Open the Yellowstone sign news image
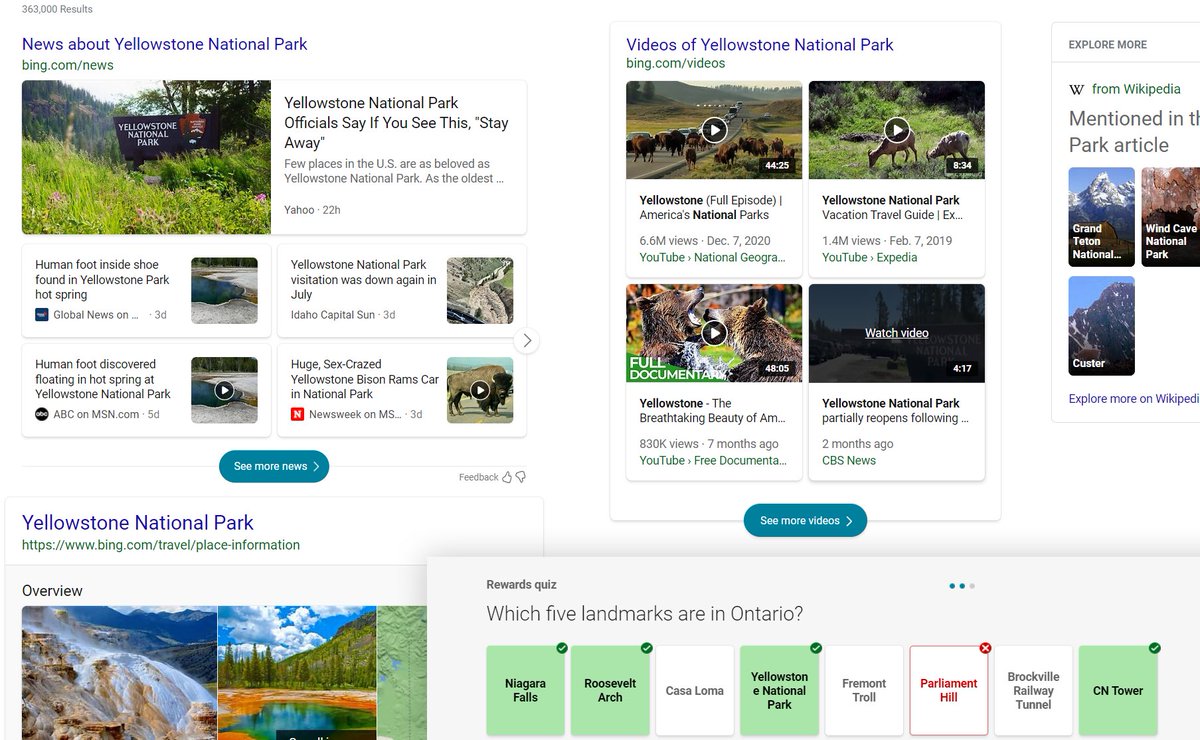The image size is (1200, 740). pos(146,157)
